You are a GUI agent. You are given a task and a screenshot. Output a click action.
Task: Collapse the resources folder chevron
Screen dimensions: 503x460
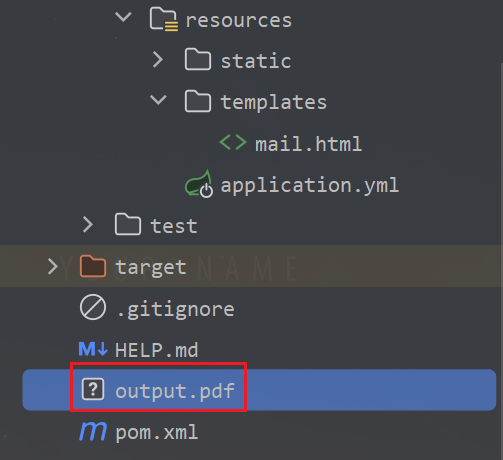[x=123, y=17]
